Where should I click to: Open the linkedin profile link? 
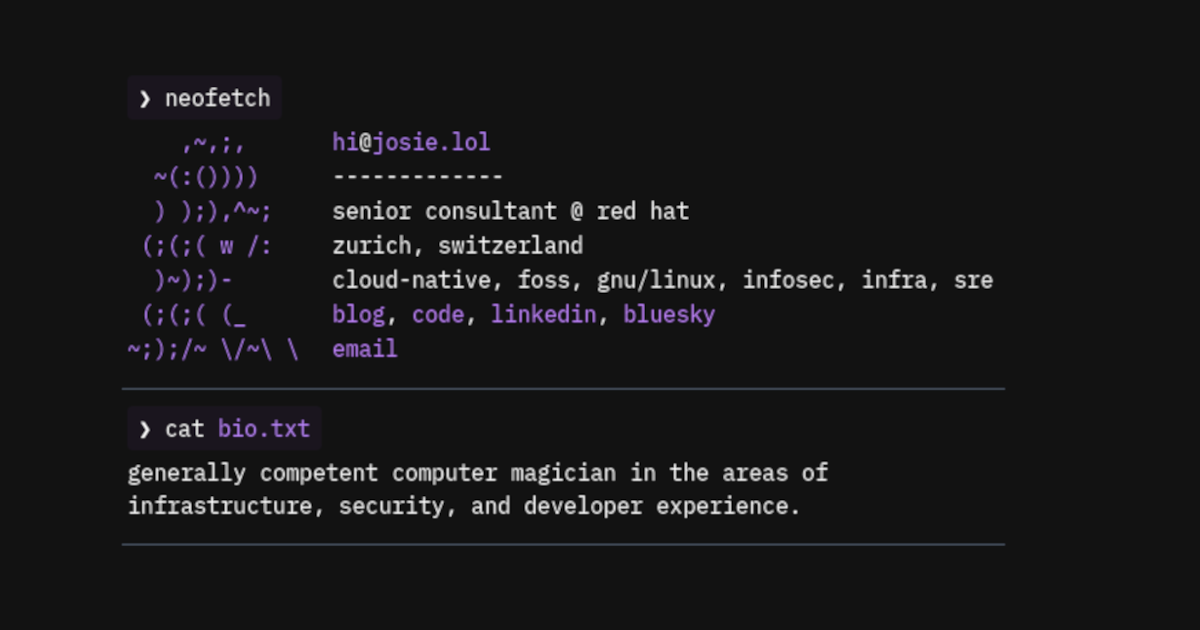click(x=543, y=315)
